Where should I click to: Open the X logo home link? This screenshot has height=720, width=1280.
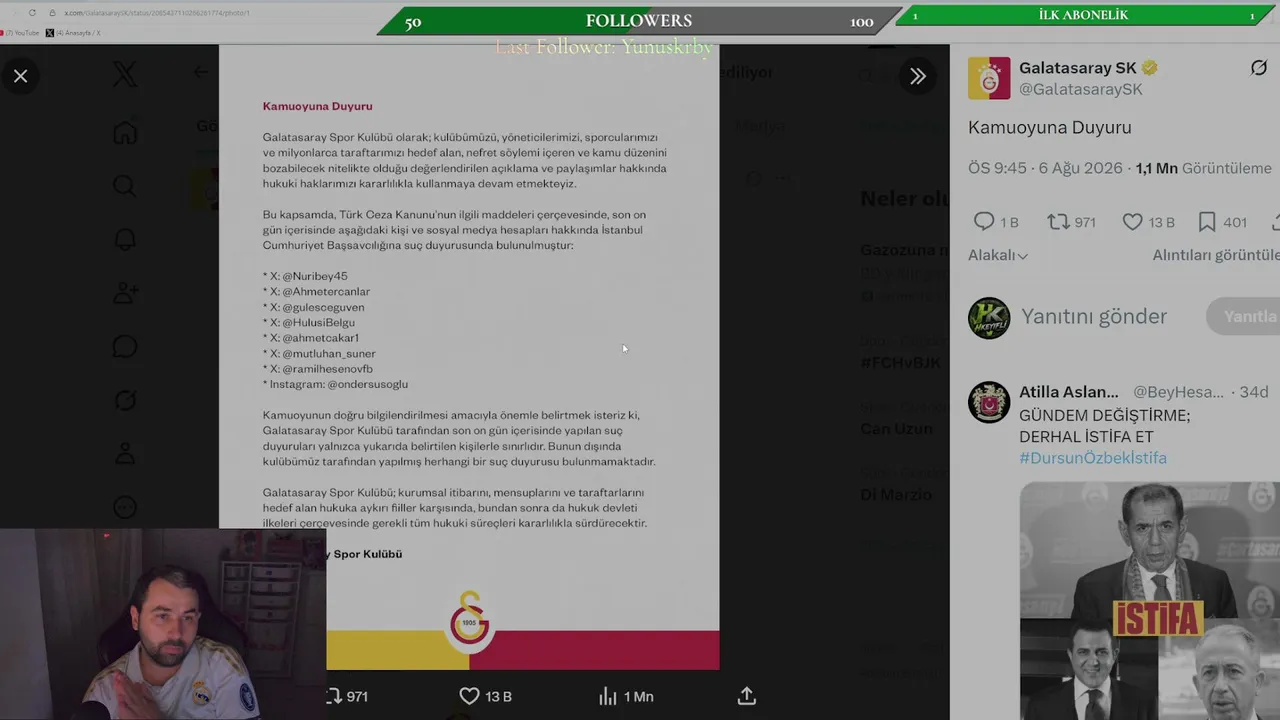pyautogui.click(x=125, y=74)
